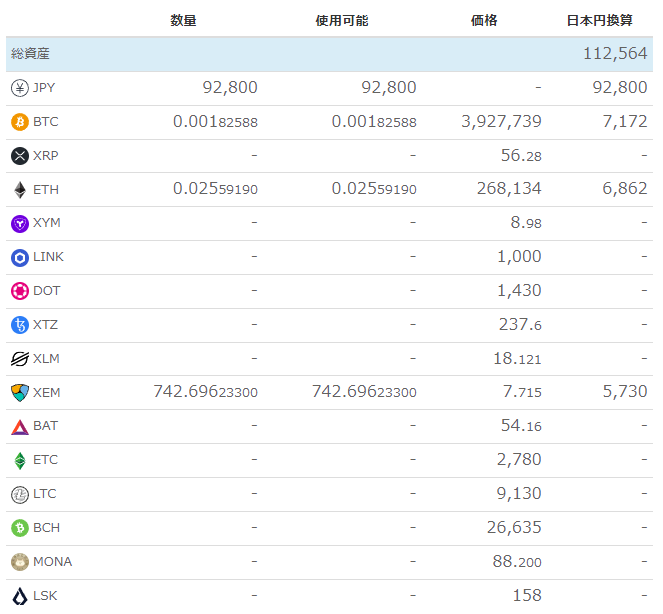Click the blue Tezos XTZ icon
663x614 pixels.
click(x=19, y=325)
